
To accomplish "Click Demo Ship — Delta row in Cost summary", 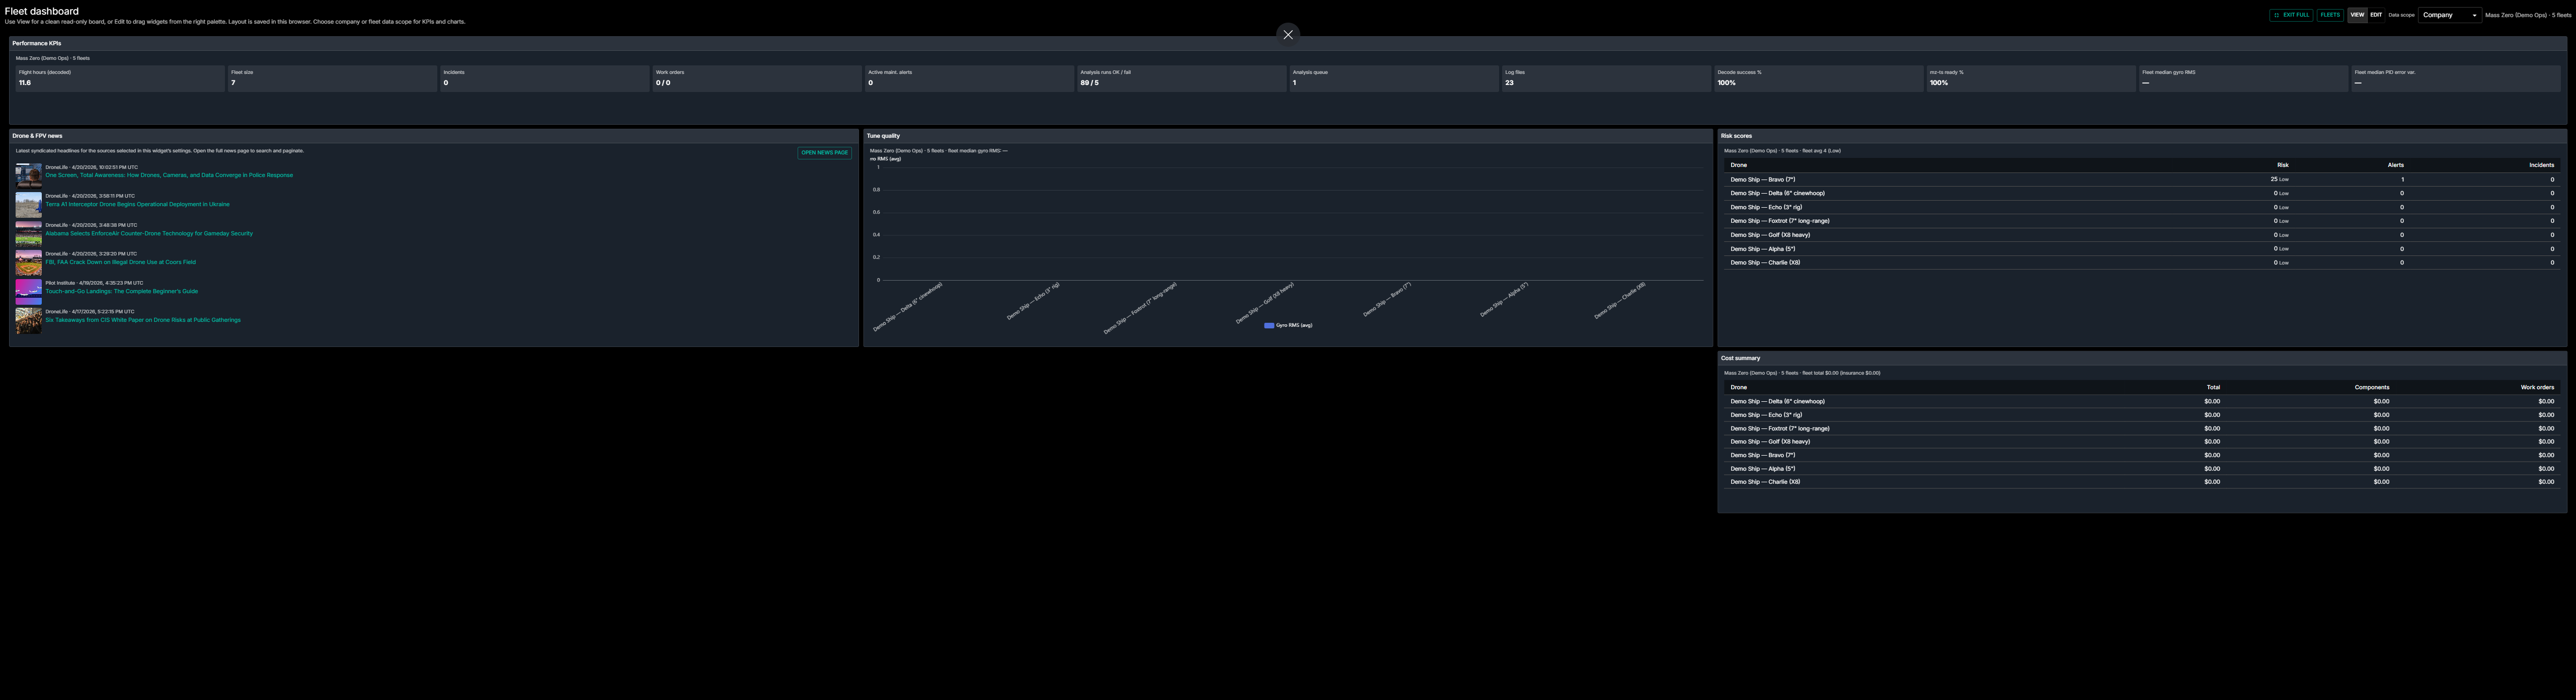I will [2141, 401].
